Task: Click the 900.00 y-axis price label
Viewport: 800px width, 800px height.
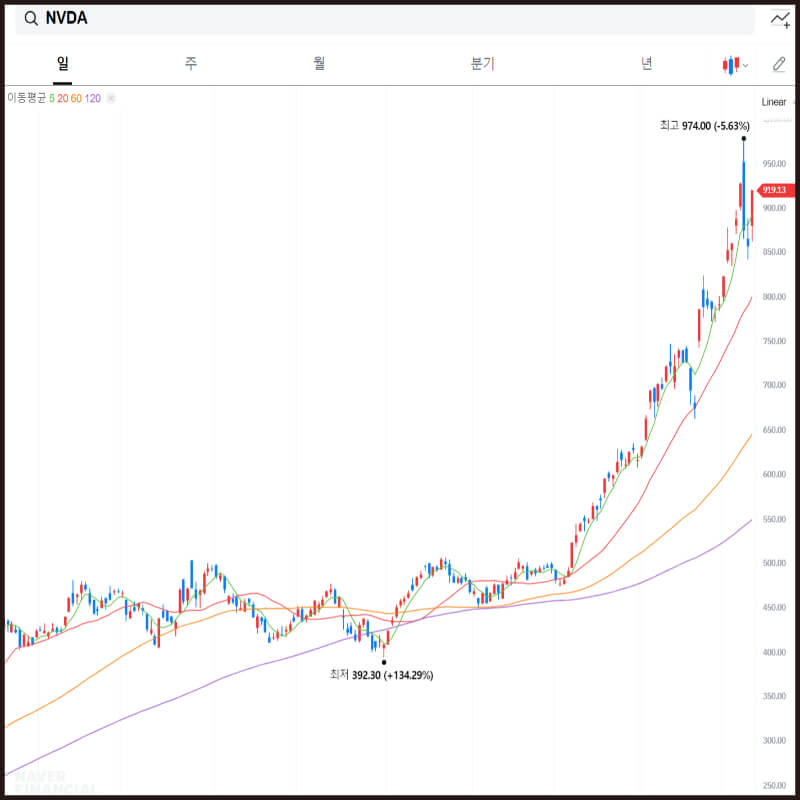Action: pos(774,208)
